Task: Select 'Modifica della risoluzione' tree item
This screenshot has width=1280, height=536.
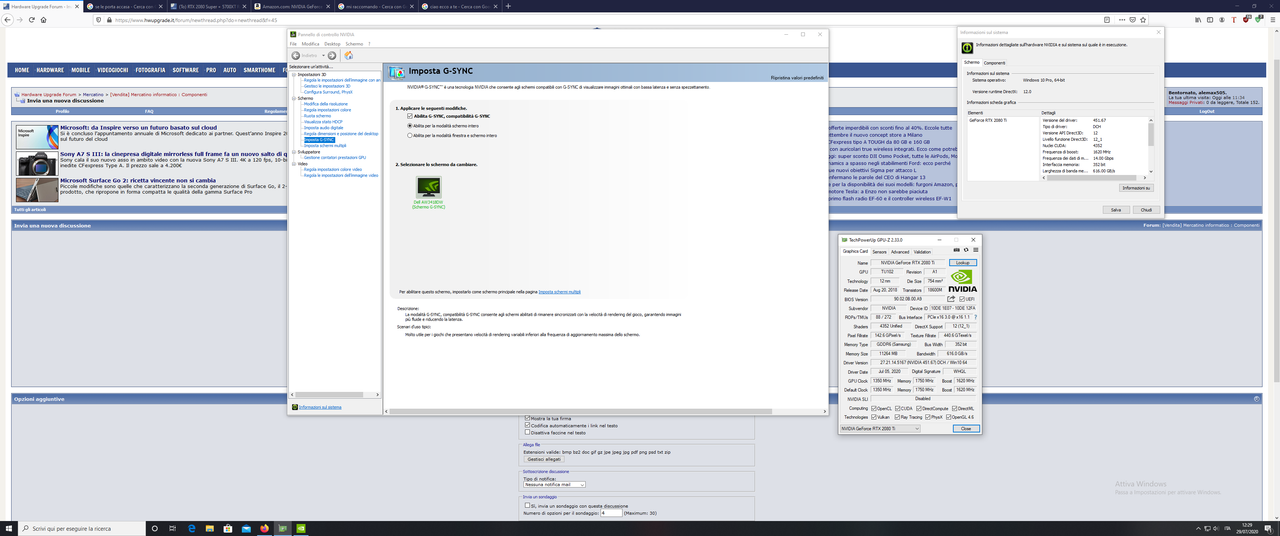Action: pos(326,104)
